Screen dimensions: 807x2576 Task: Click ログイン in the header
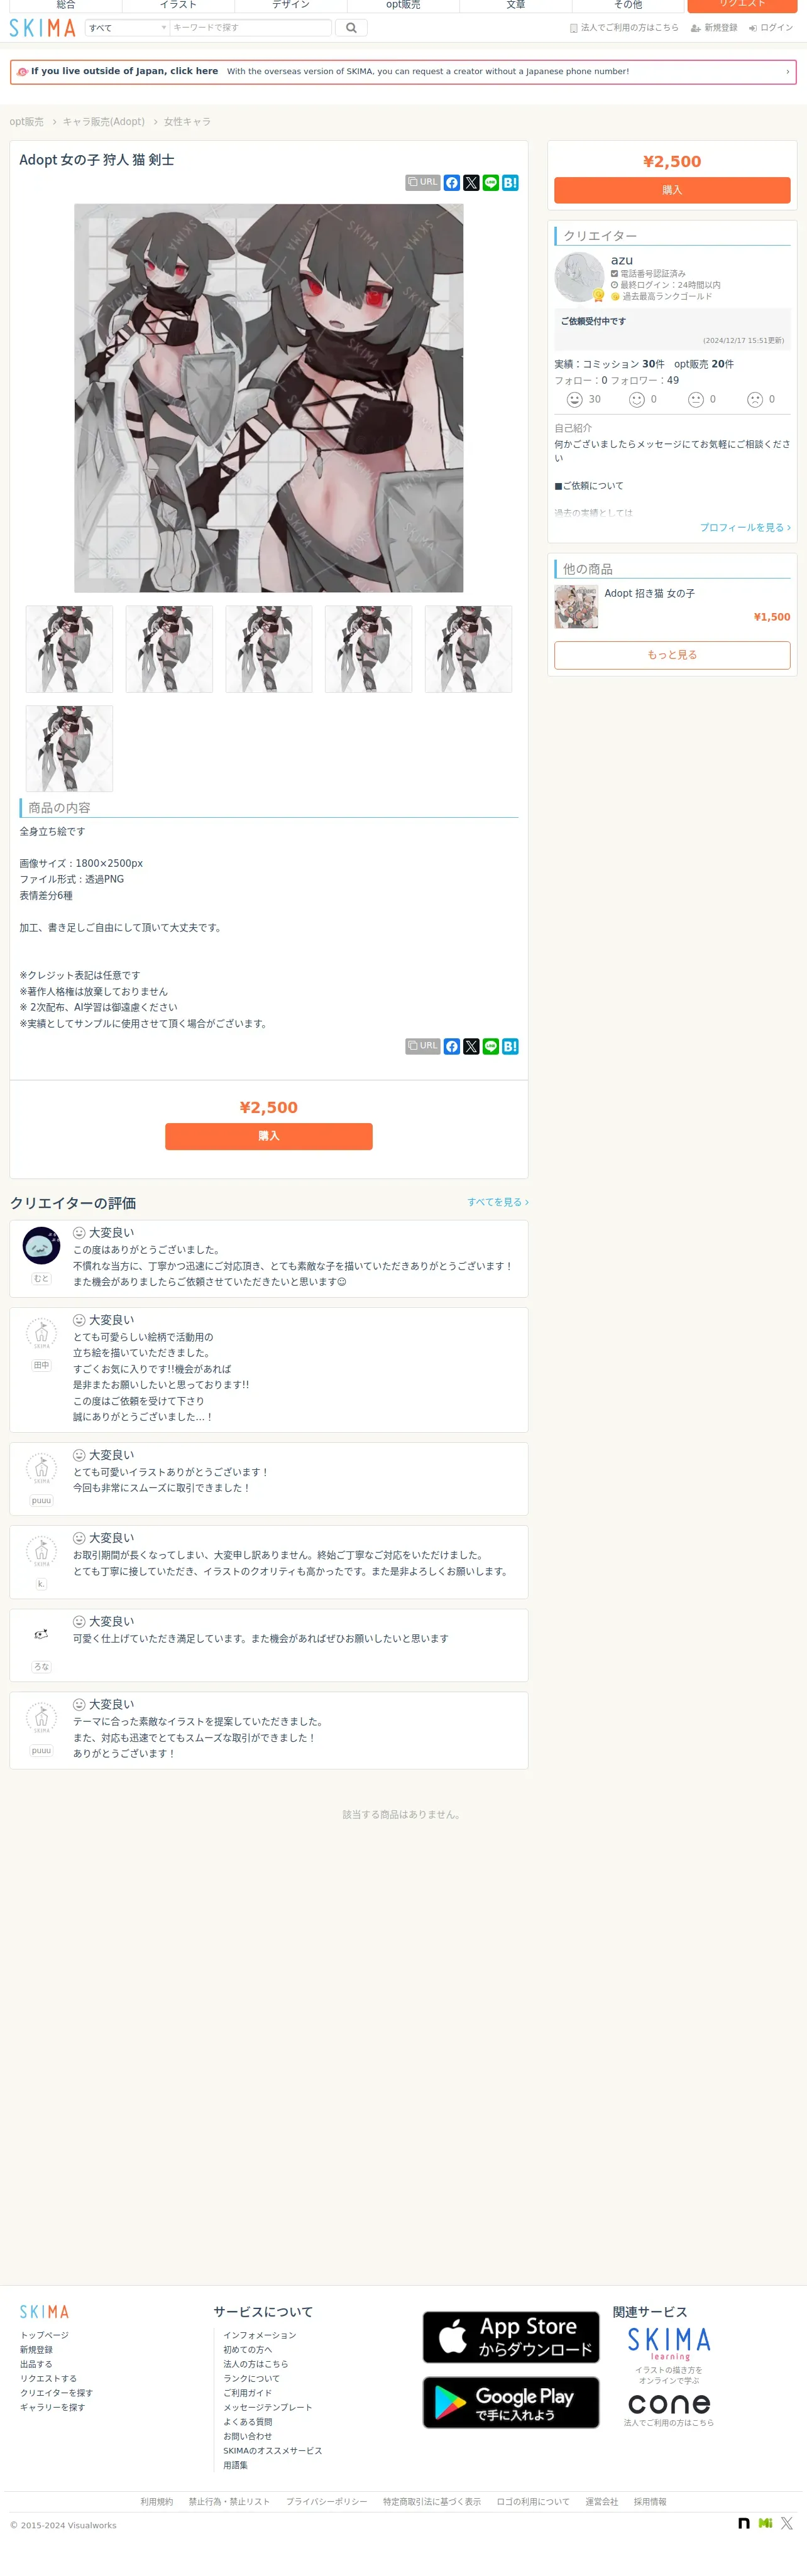point(770,28)
